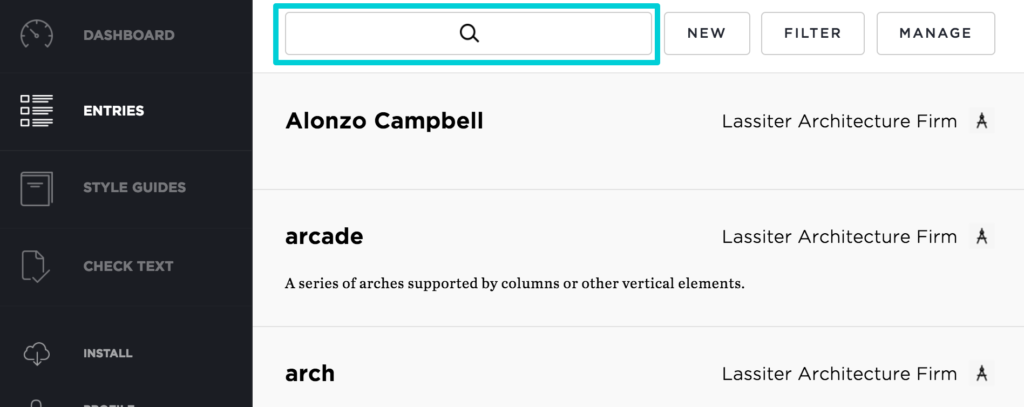Click compass icon on arcade entry row

(x=981, y=236)
